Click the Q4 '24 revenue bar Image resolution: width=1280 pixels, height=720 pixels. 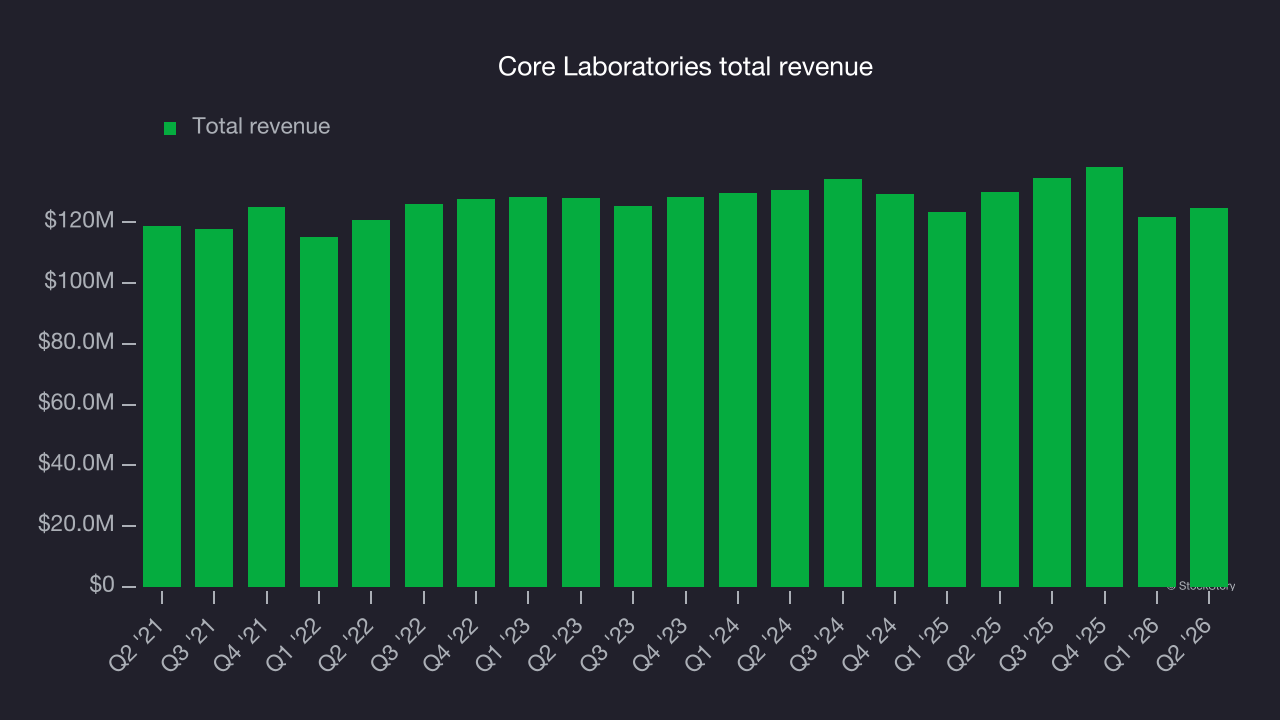click(x=895, y=390)
